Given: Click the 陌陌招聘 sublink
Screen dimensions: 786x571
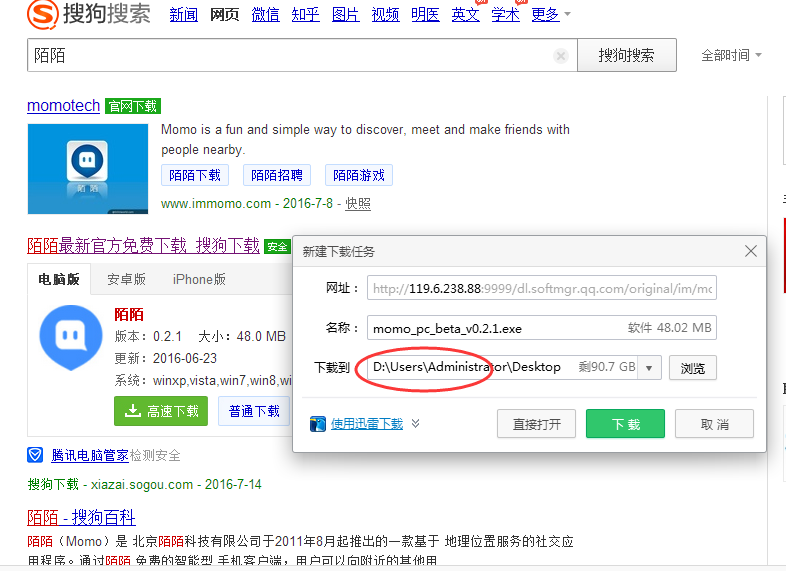Looking at the screenshot, I should 277,175.
